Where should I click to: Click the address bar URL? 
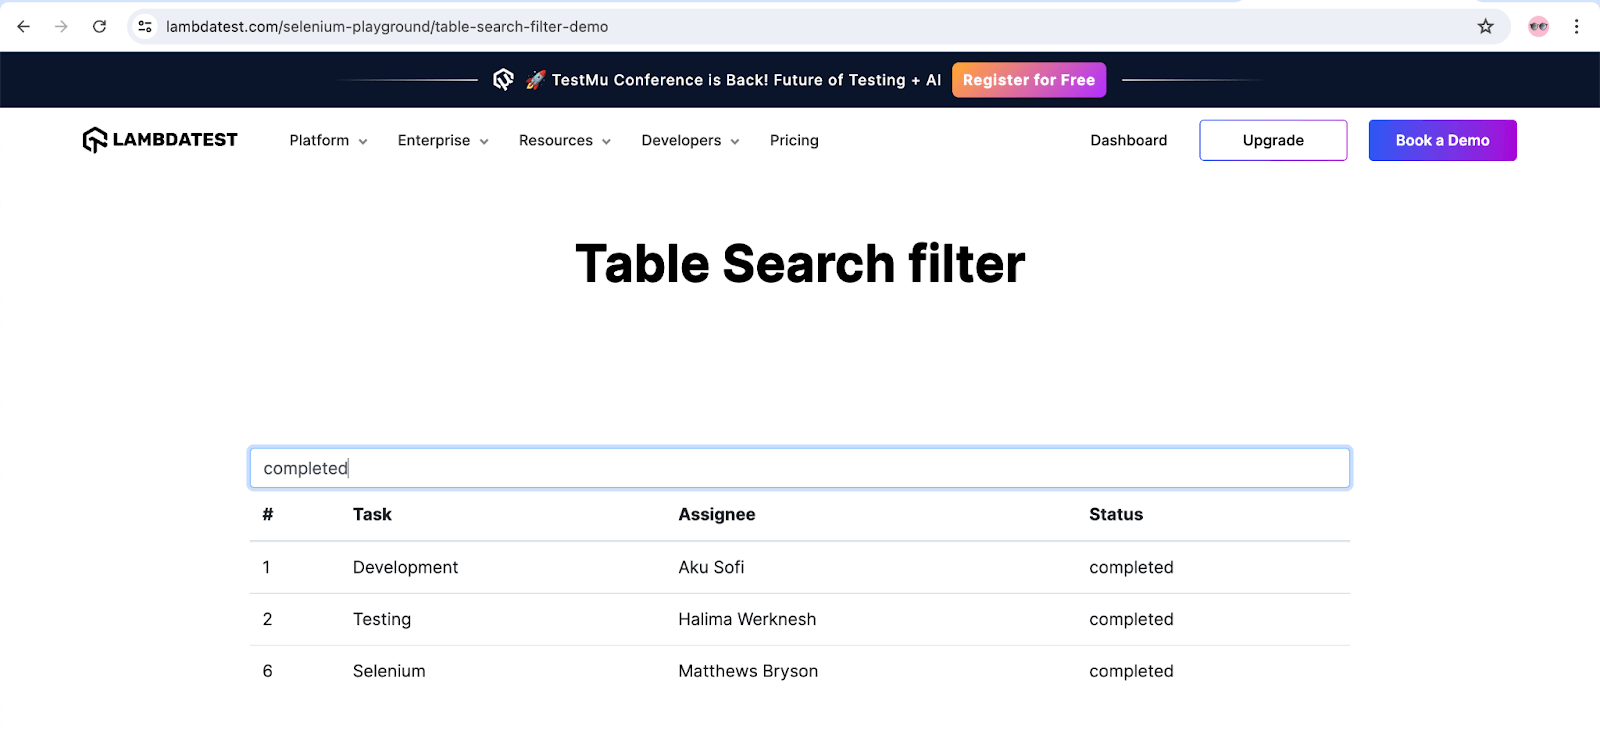point(387,27)
